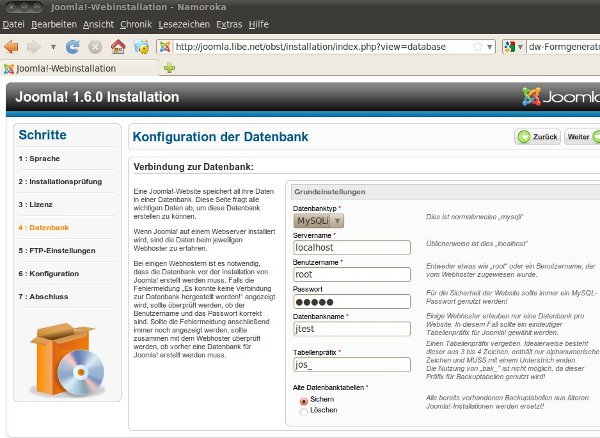Viewport: 600px width, 438px height.
Task: Open a new tab with the plus icon
Action: (x=169, y=68)
